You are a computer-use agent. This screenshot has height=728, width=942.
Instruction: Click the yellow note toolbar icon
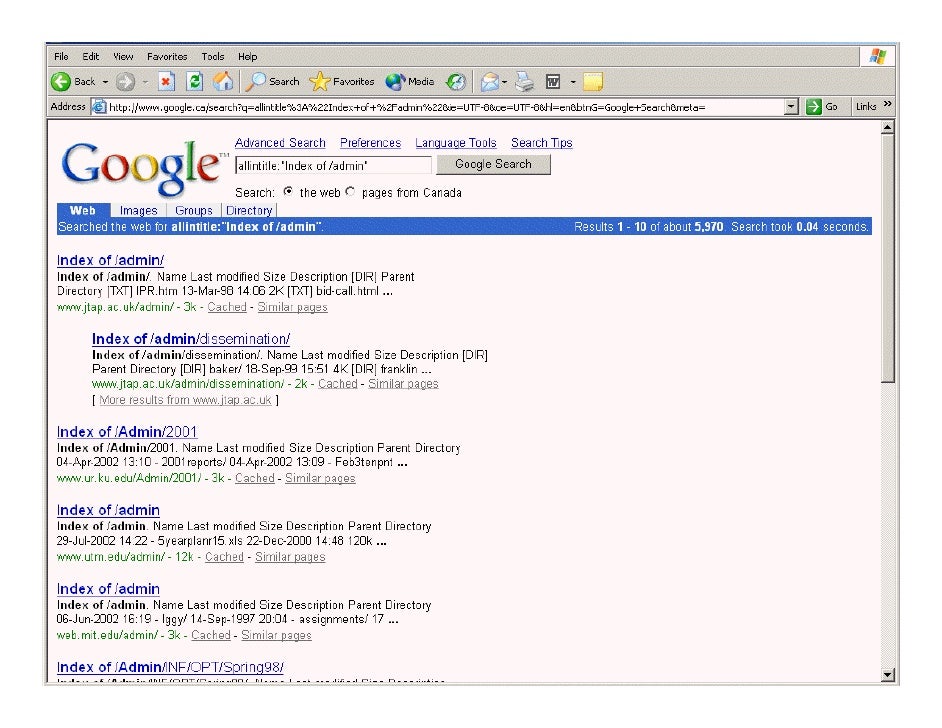point(593,82)
